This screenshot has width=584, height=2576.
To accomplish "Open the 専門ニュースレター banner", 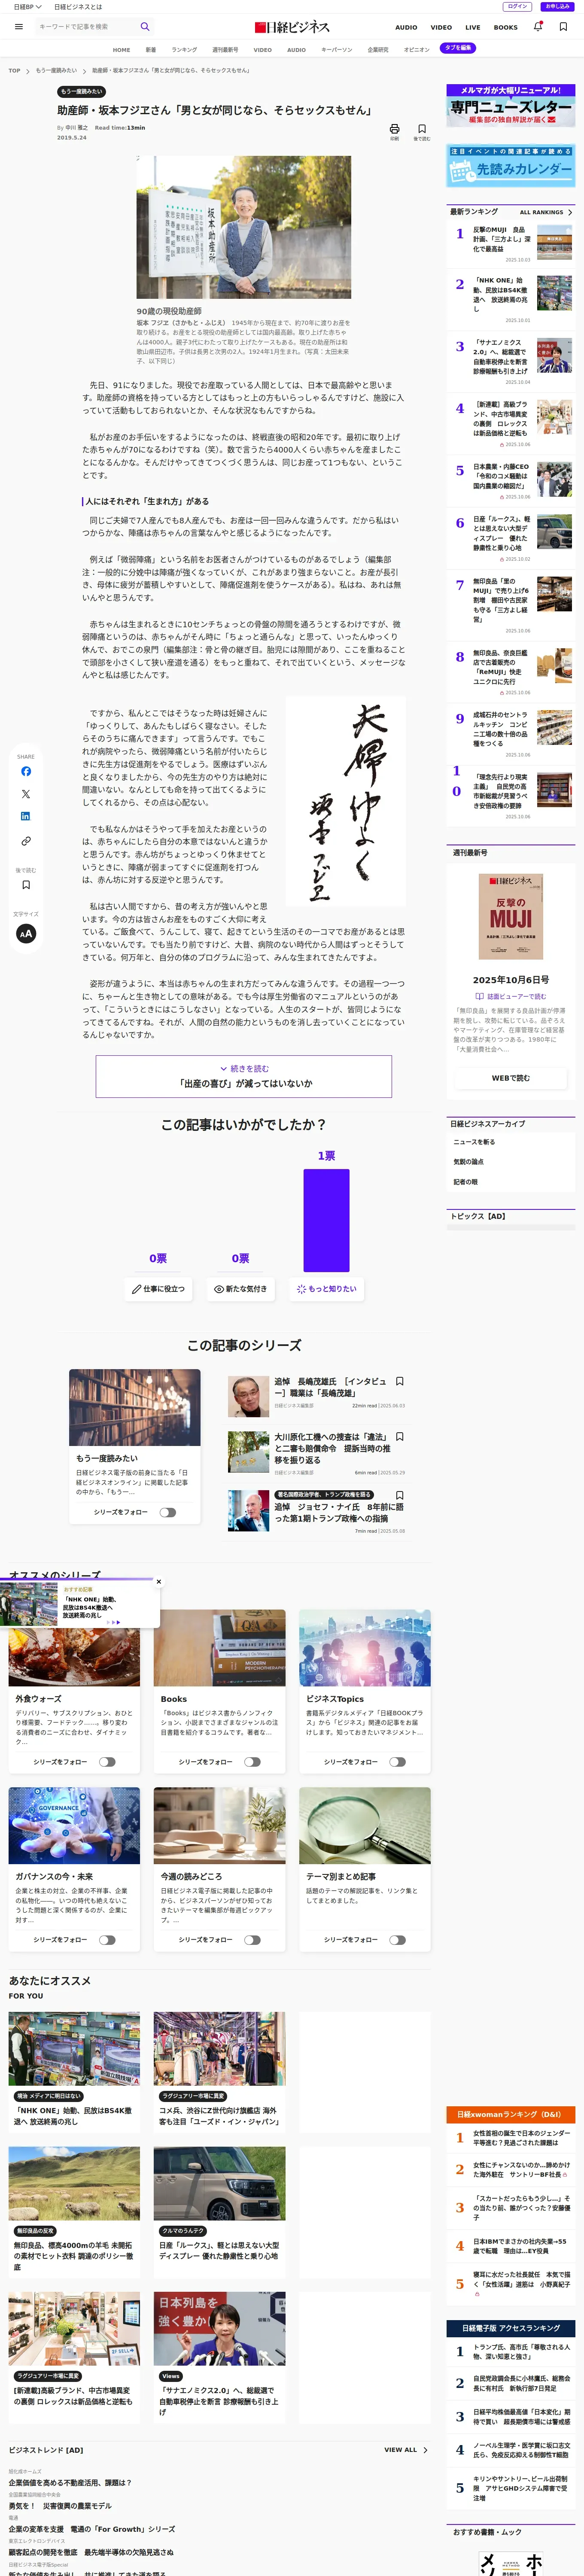I will coord(510,106).
